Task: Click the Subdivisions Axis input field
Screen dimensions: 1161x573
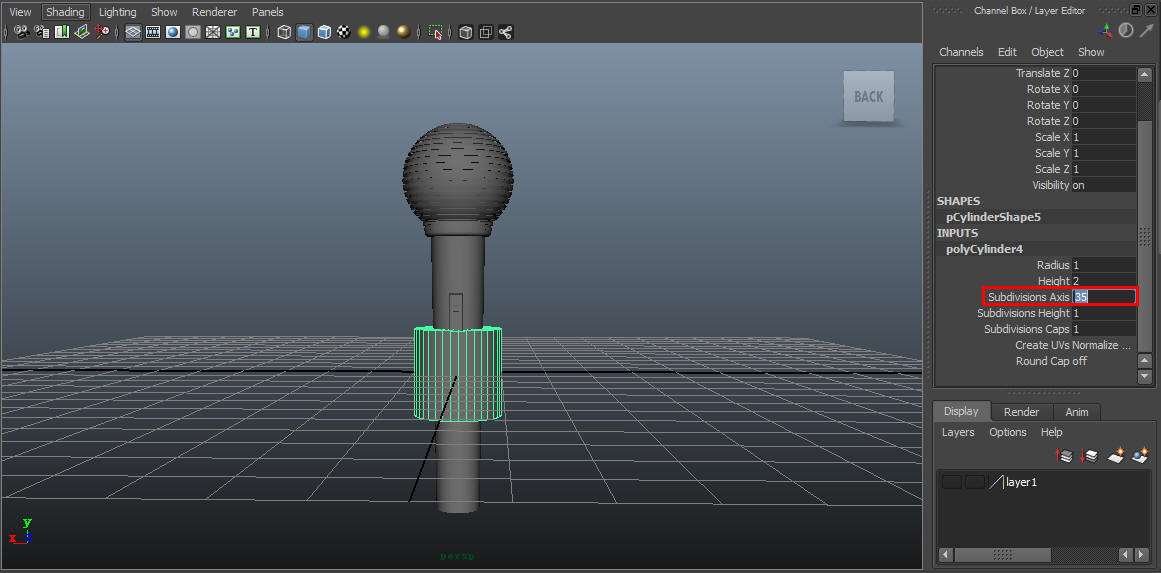Action: pos(1103,297)
